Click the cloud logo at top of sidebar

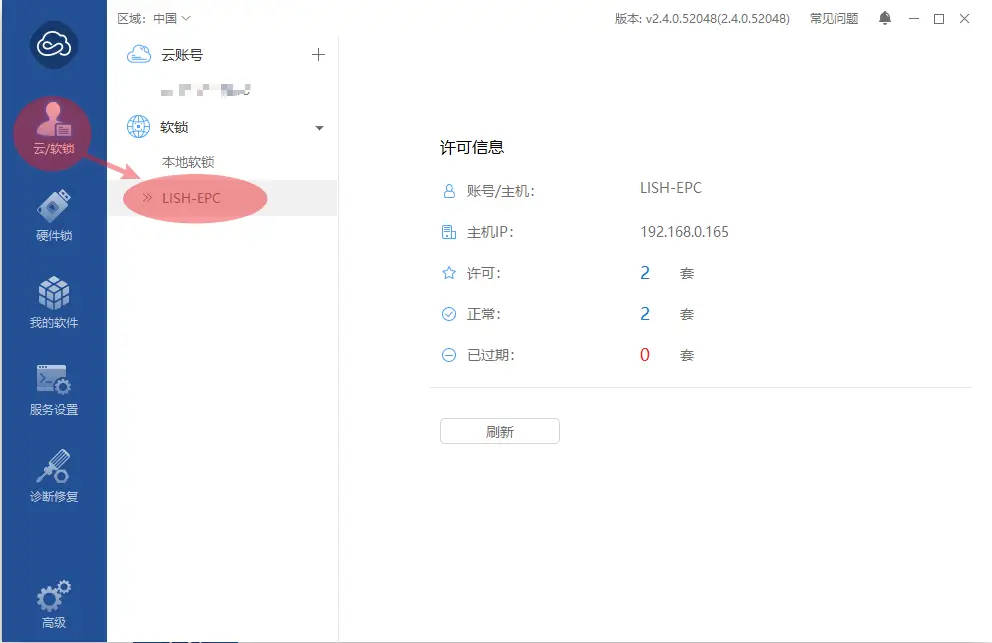click(53, 46)
